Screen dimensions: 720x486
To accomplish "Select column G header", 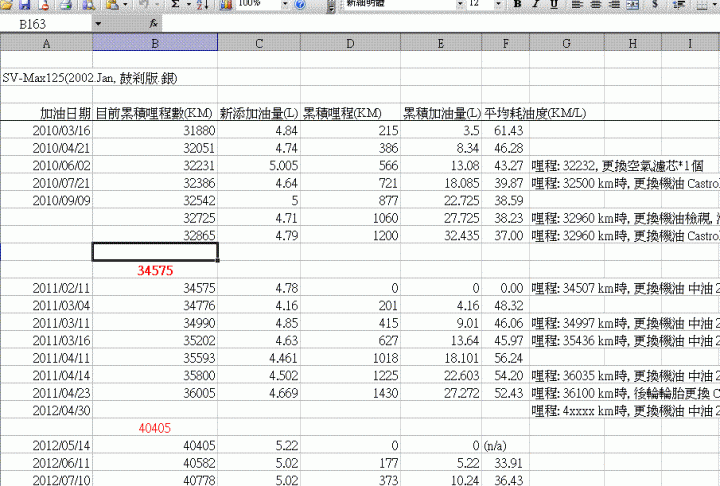I will click(567, 43).
